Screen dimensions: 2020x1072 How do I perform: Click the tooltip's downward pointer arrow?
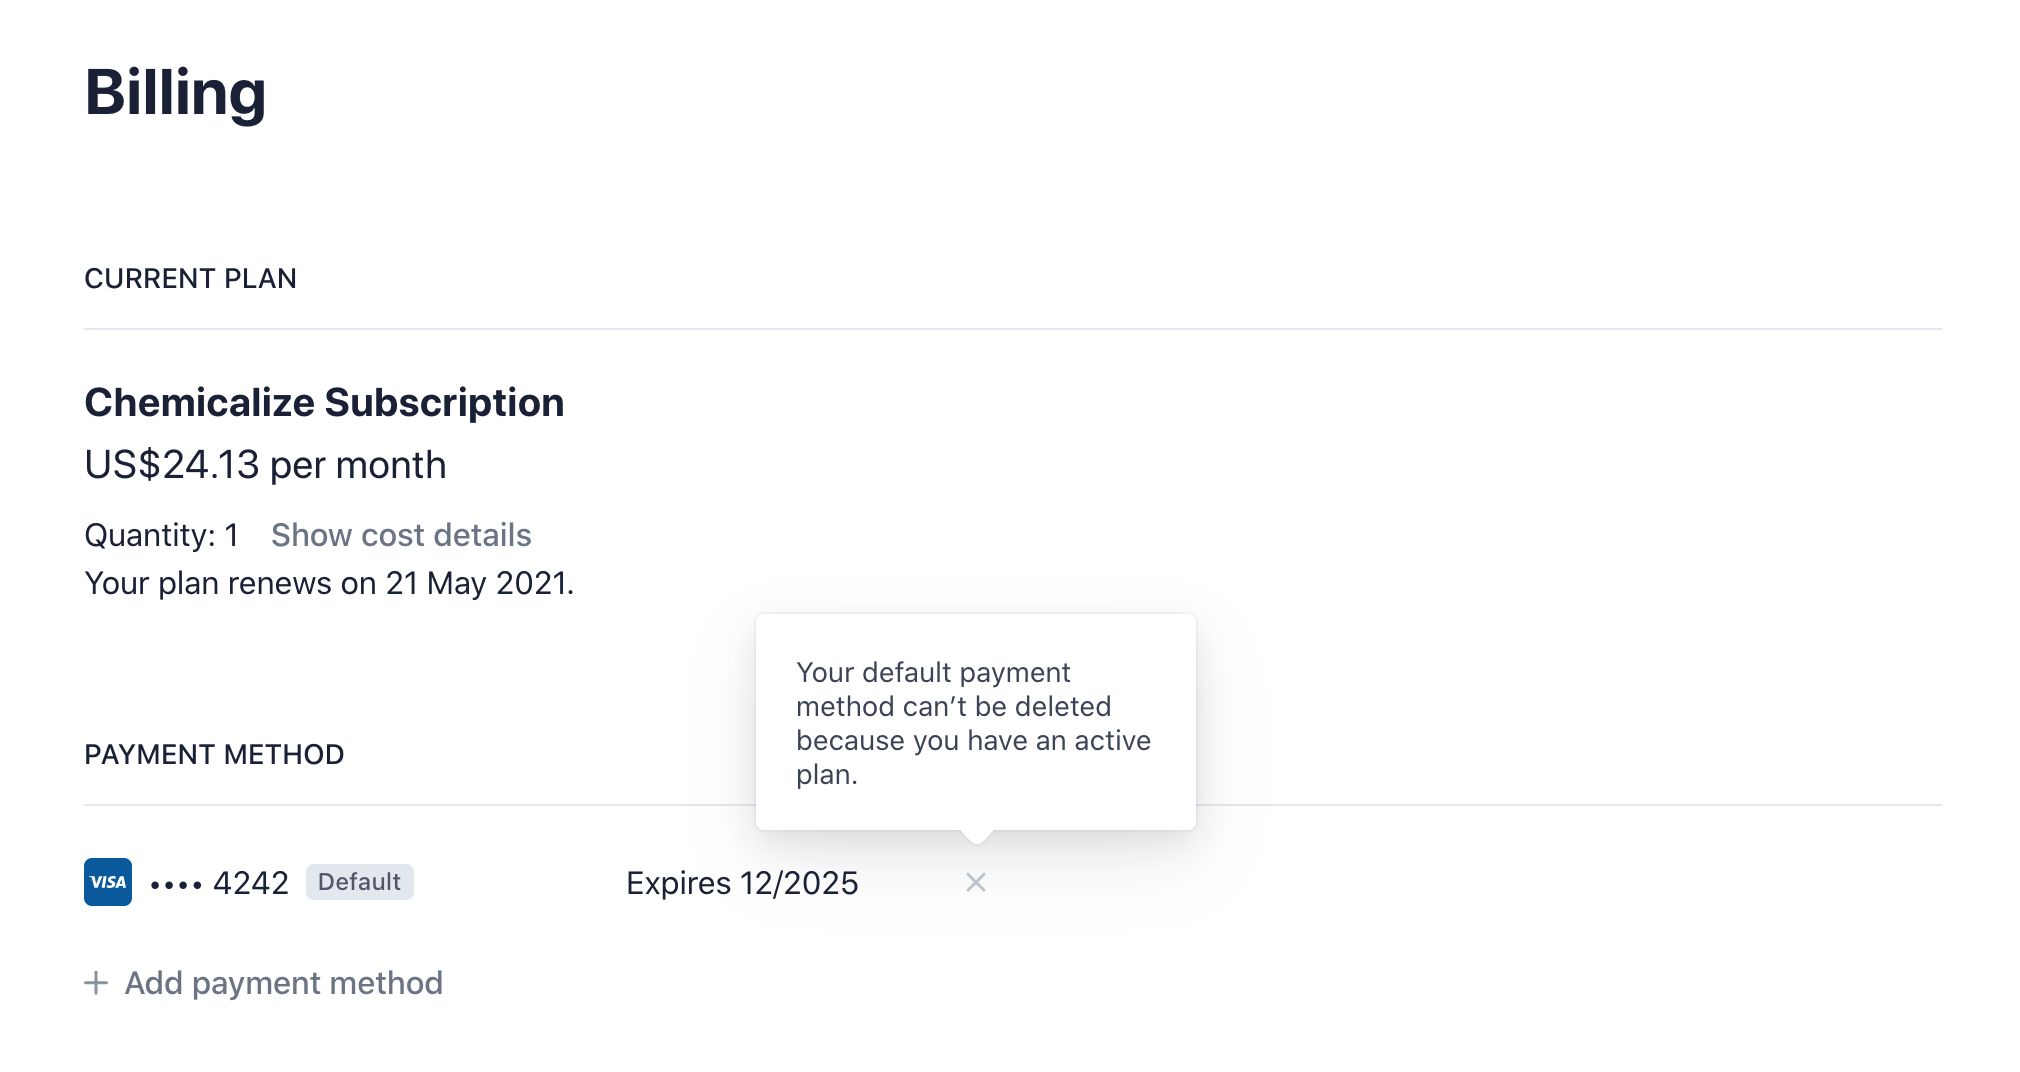[976, 836]
